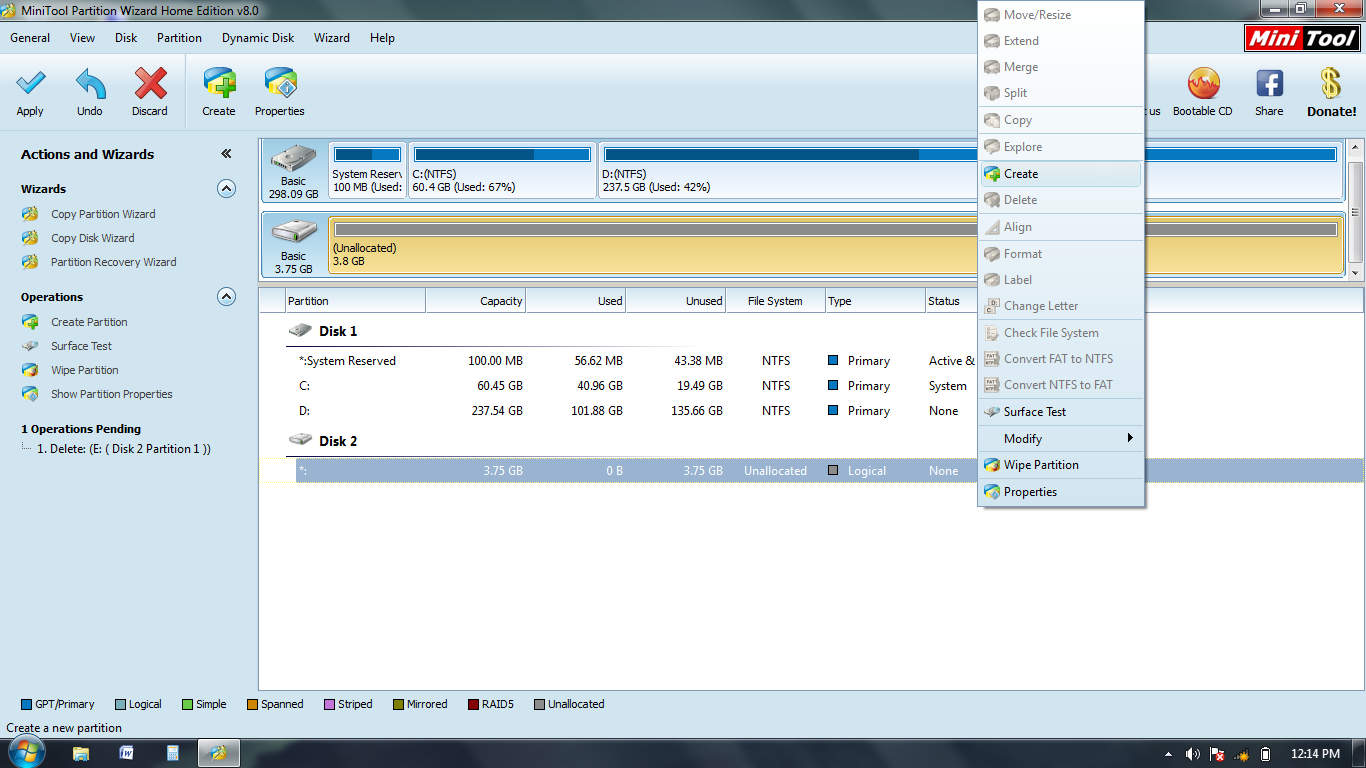Click the disk map vertical scrollbar
The height and width of the screenshot is (768, 1366).
coord(1355,210)
